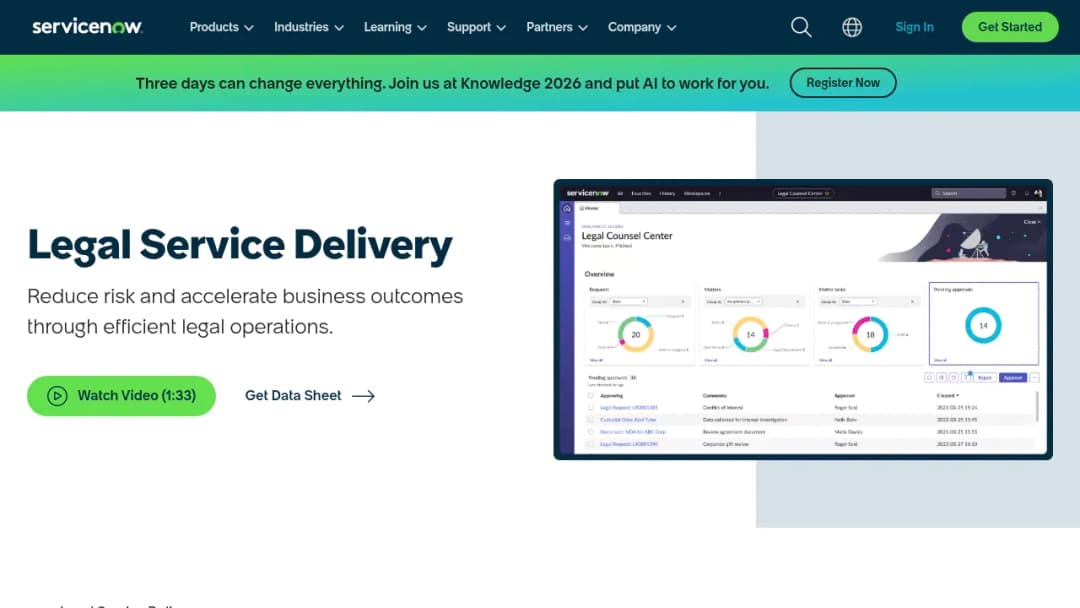The image size is (1080, 608).
Task: Click the Knowledge 2026 banner text
Action: pyautogui.click(x=452, y=83)
